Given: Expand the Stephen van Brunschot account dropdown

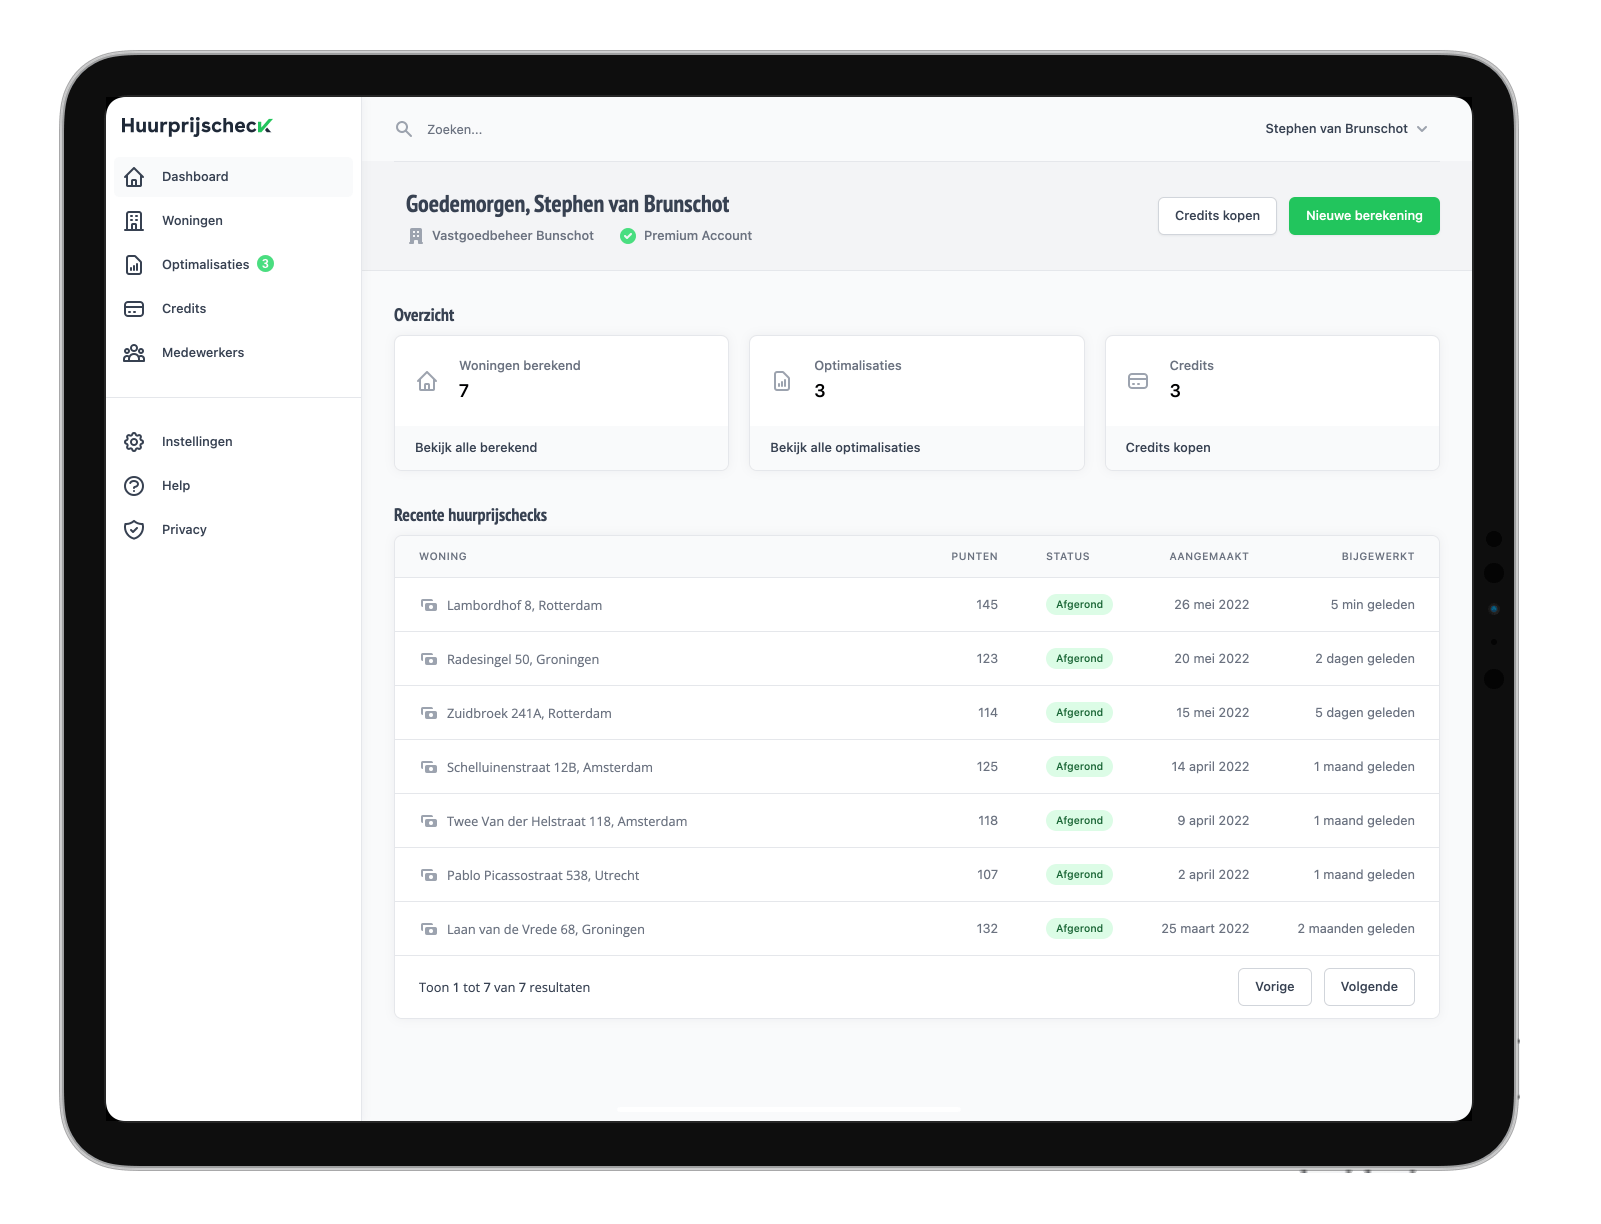Looking at the screenshot, I should 1345,128.
